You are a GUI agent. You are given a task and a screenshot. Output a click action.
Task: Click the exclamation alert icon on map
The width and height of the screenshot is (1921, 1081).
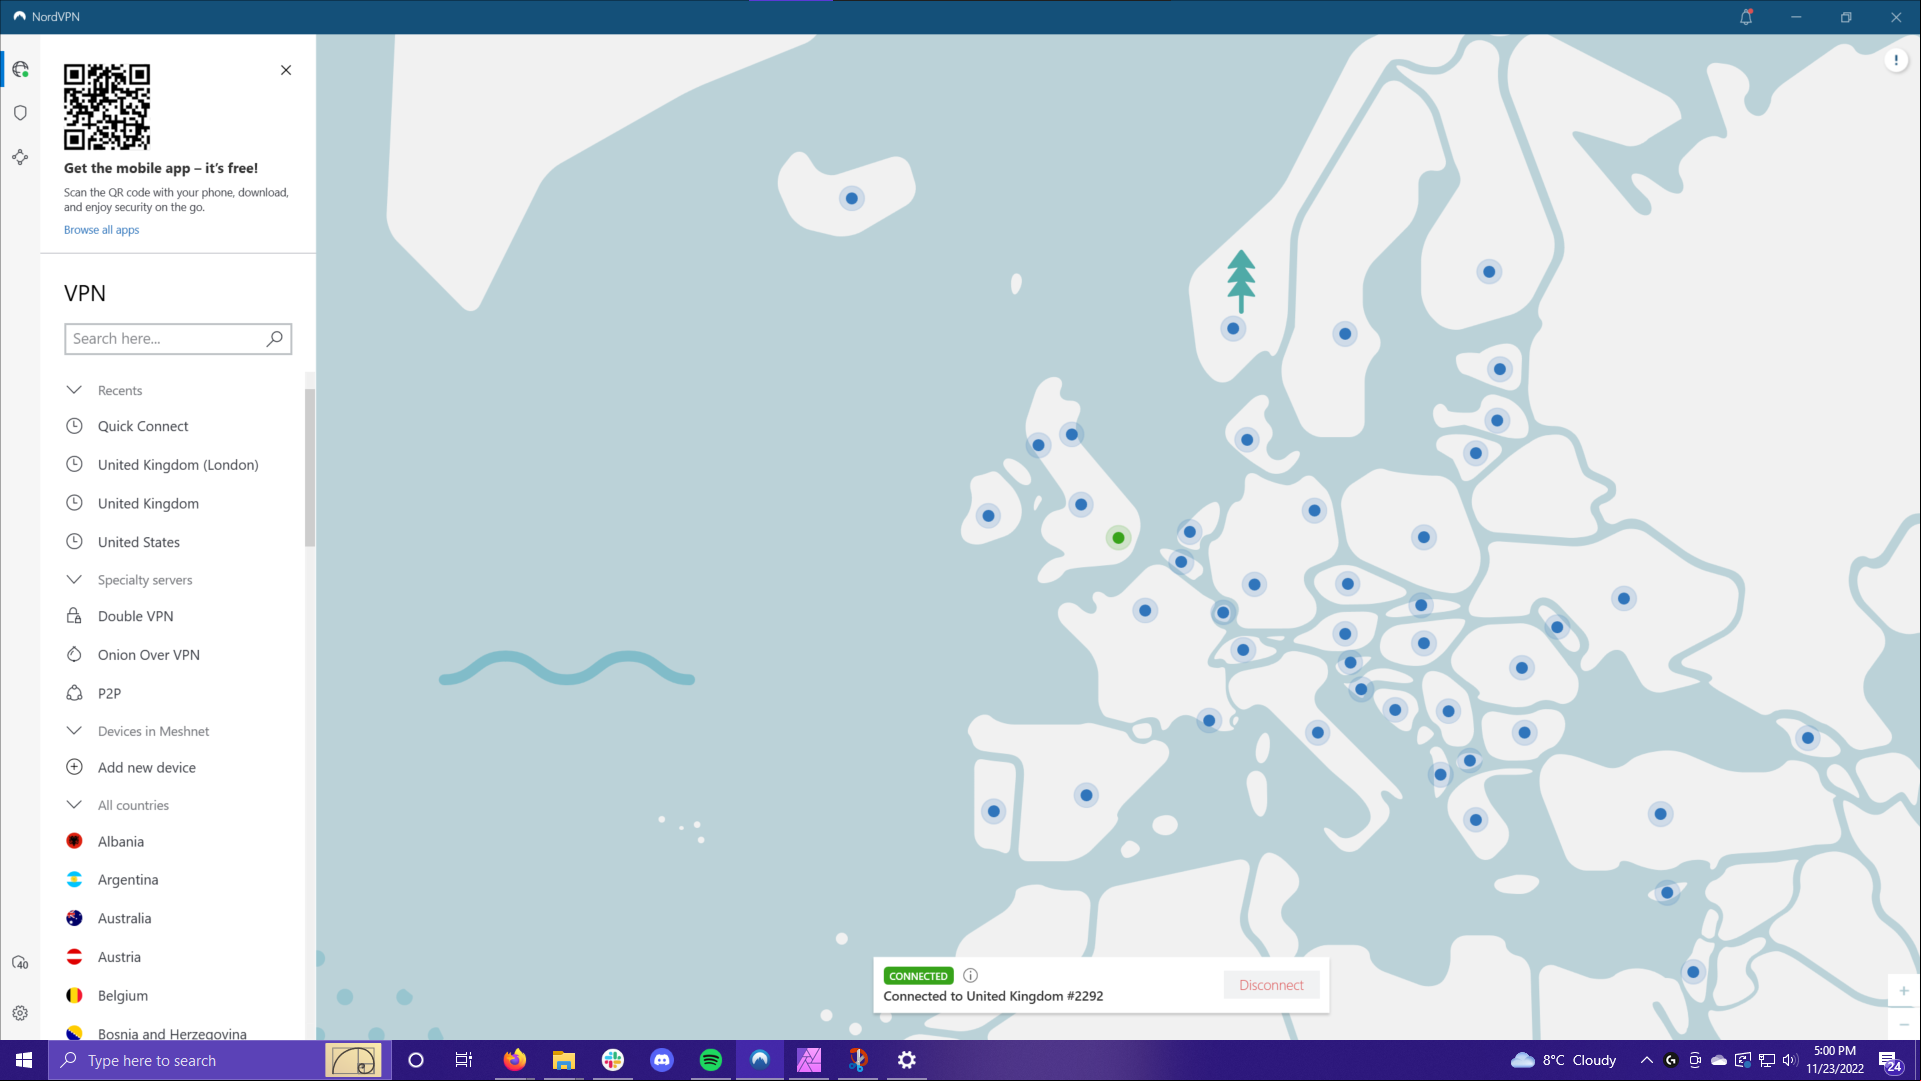(x=1896, y=60)
